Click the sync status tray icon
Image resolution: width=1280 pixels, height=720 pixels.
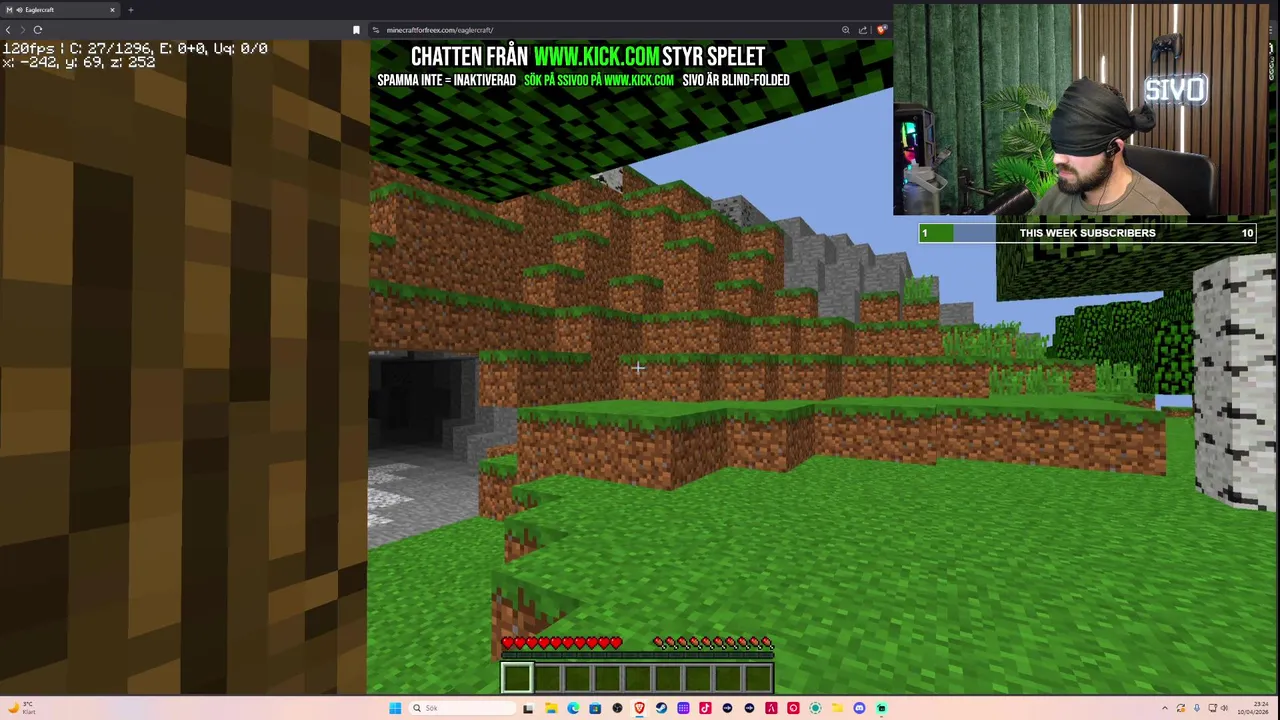1181,708
